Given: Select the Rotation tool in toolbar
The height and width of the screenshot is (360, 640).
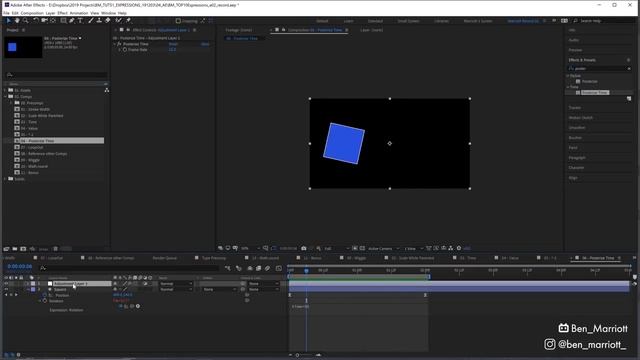Looking at the screenshot, I should [36, 20].
